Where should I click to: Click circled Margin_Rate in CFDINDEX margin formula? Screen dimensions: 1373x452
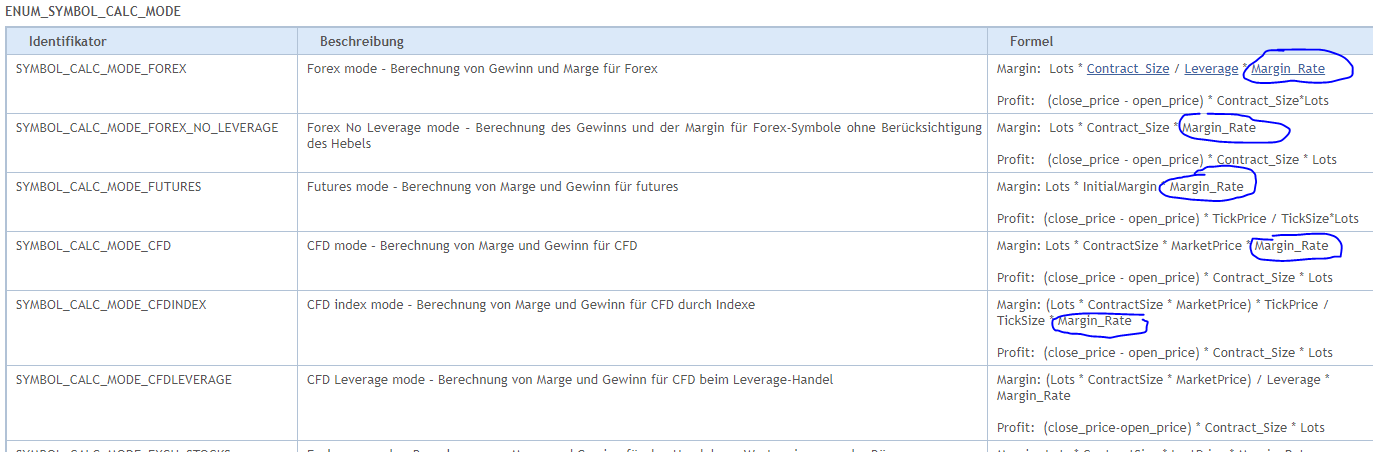1094,321
